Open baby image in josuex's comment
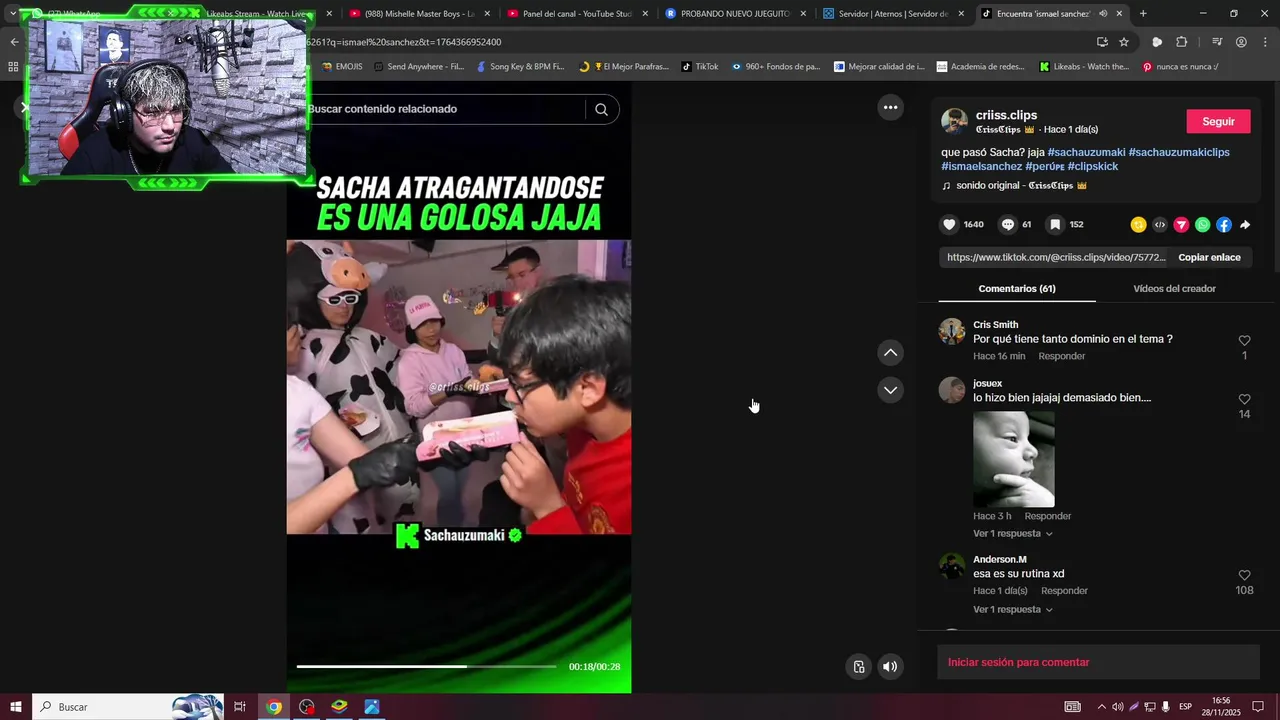Screen dimensions: 1280x720 pyautogui.click(x=1013, y=459)
